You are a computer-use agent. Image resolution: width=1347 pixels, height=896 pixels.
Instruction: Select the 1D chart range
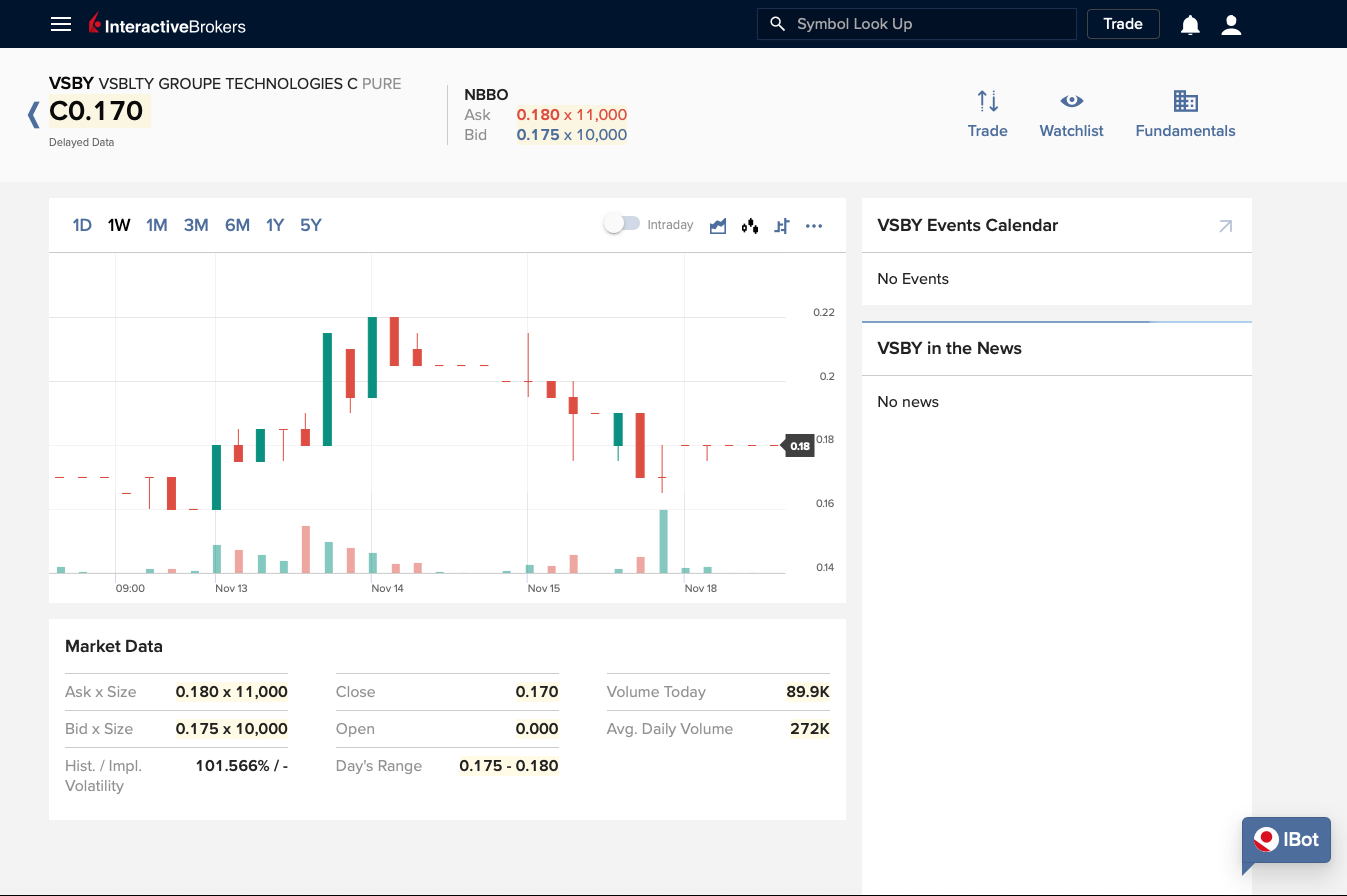[x=82, y=225]
